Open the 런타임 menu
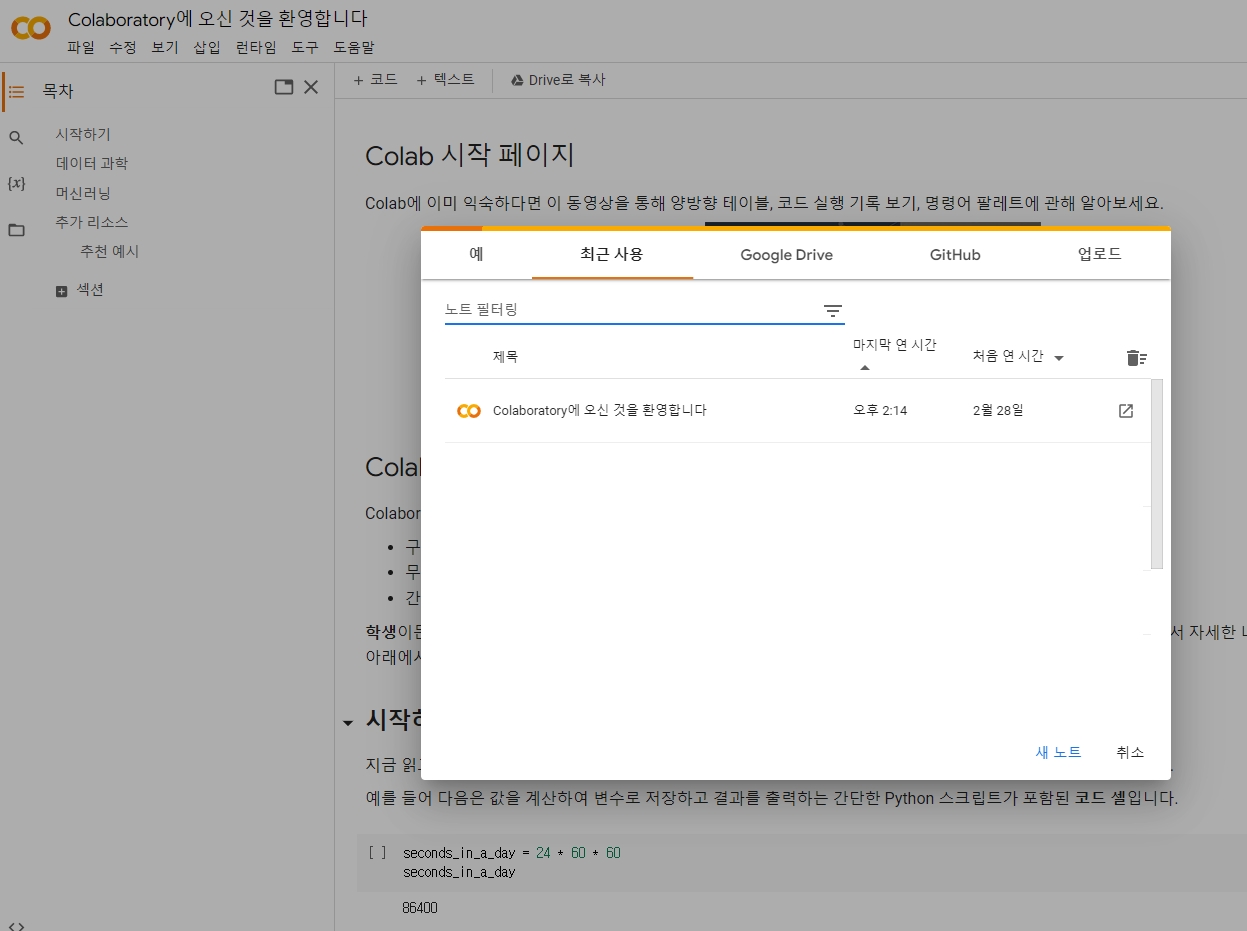The width and height of the screenshot is (1247, 931). tap(256, 47)
